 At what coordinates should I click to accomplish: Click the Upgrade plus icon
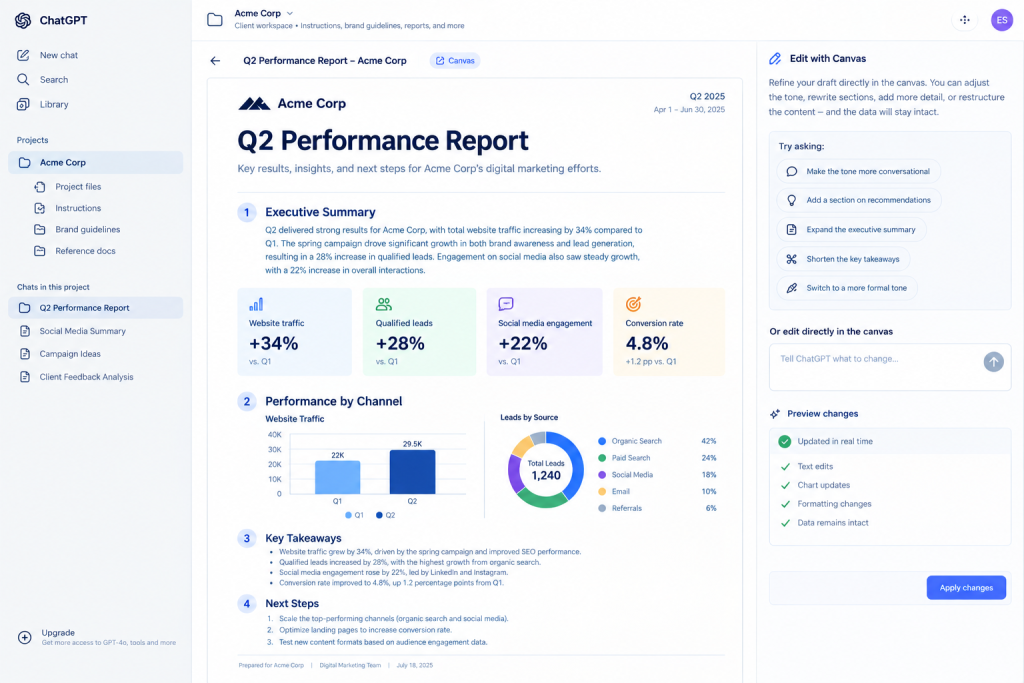click(x=25, y=637)
